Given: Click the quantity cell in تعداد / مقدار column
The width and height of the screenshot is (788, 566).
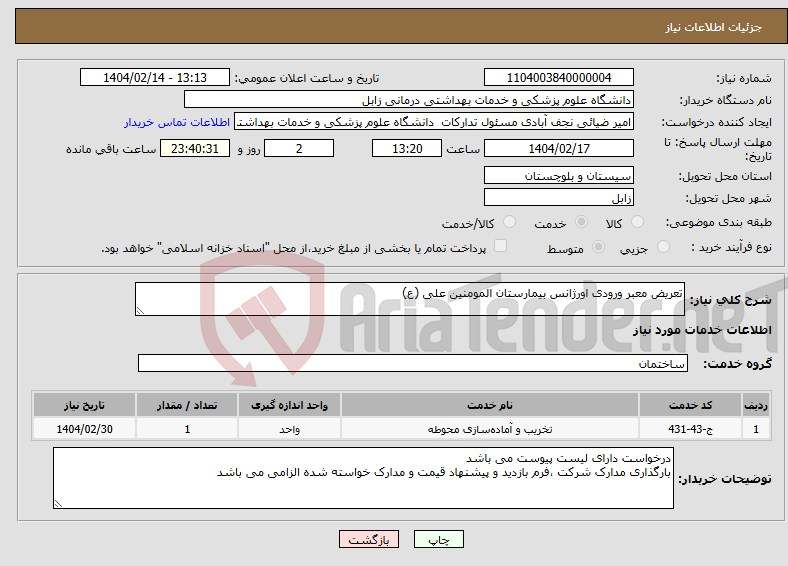Looking at the screenshot, I should (187, 429).
